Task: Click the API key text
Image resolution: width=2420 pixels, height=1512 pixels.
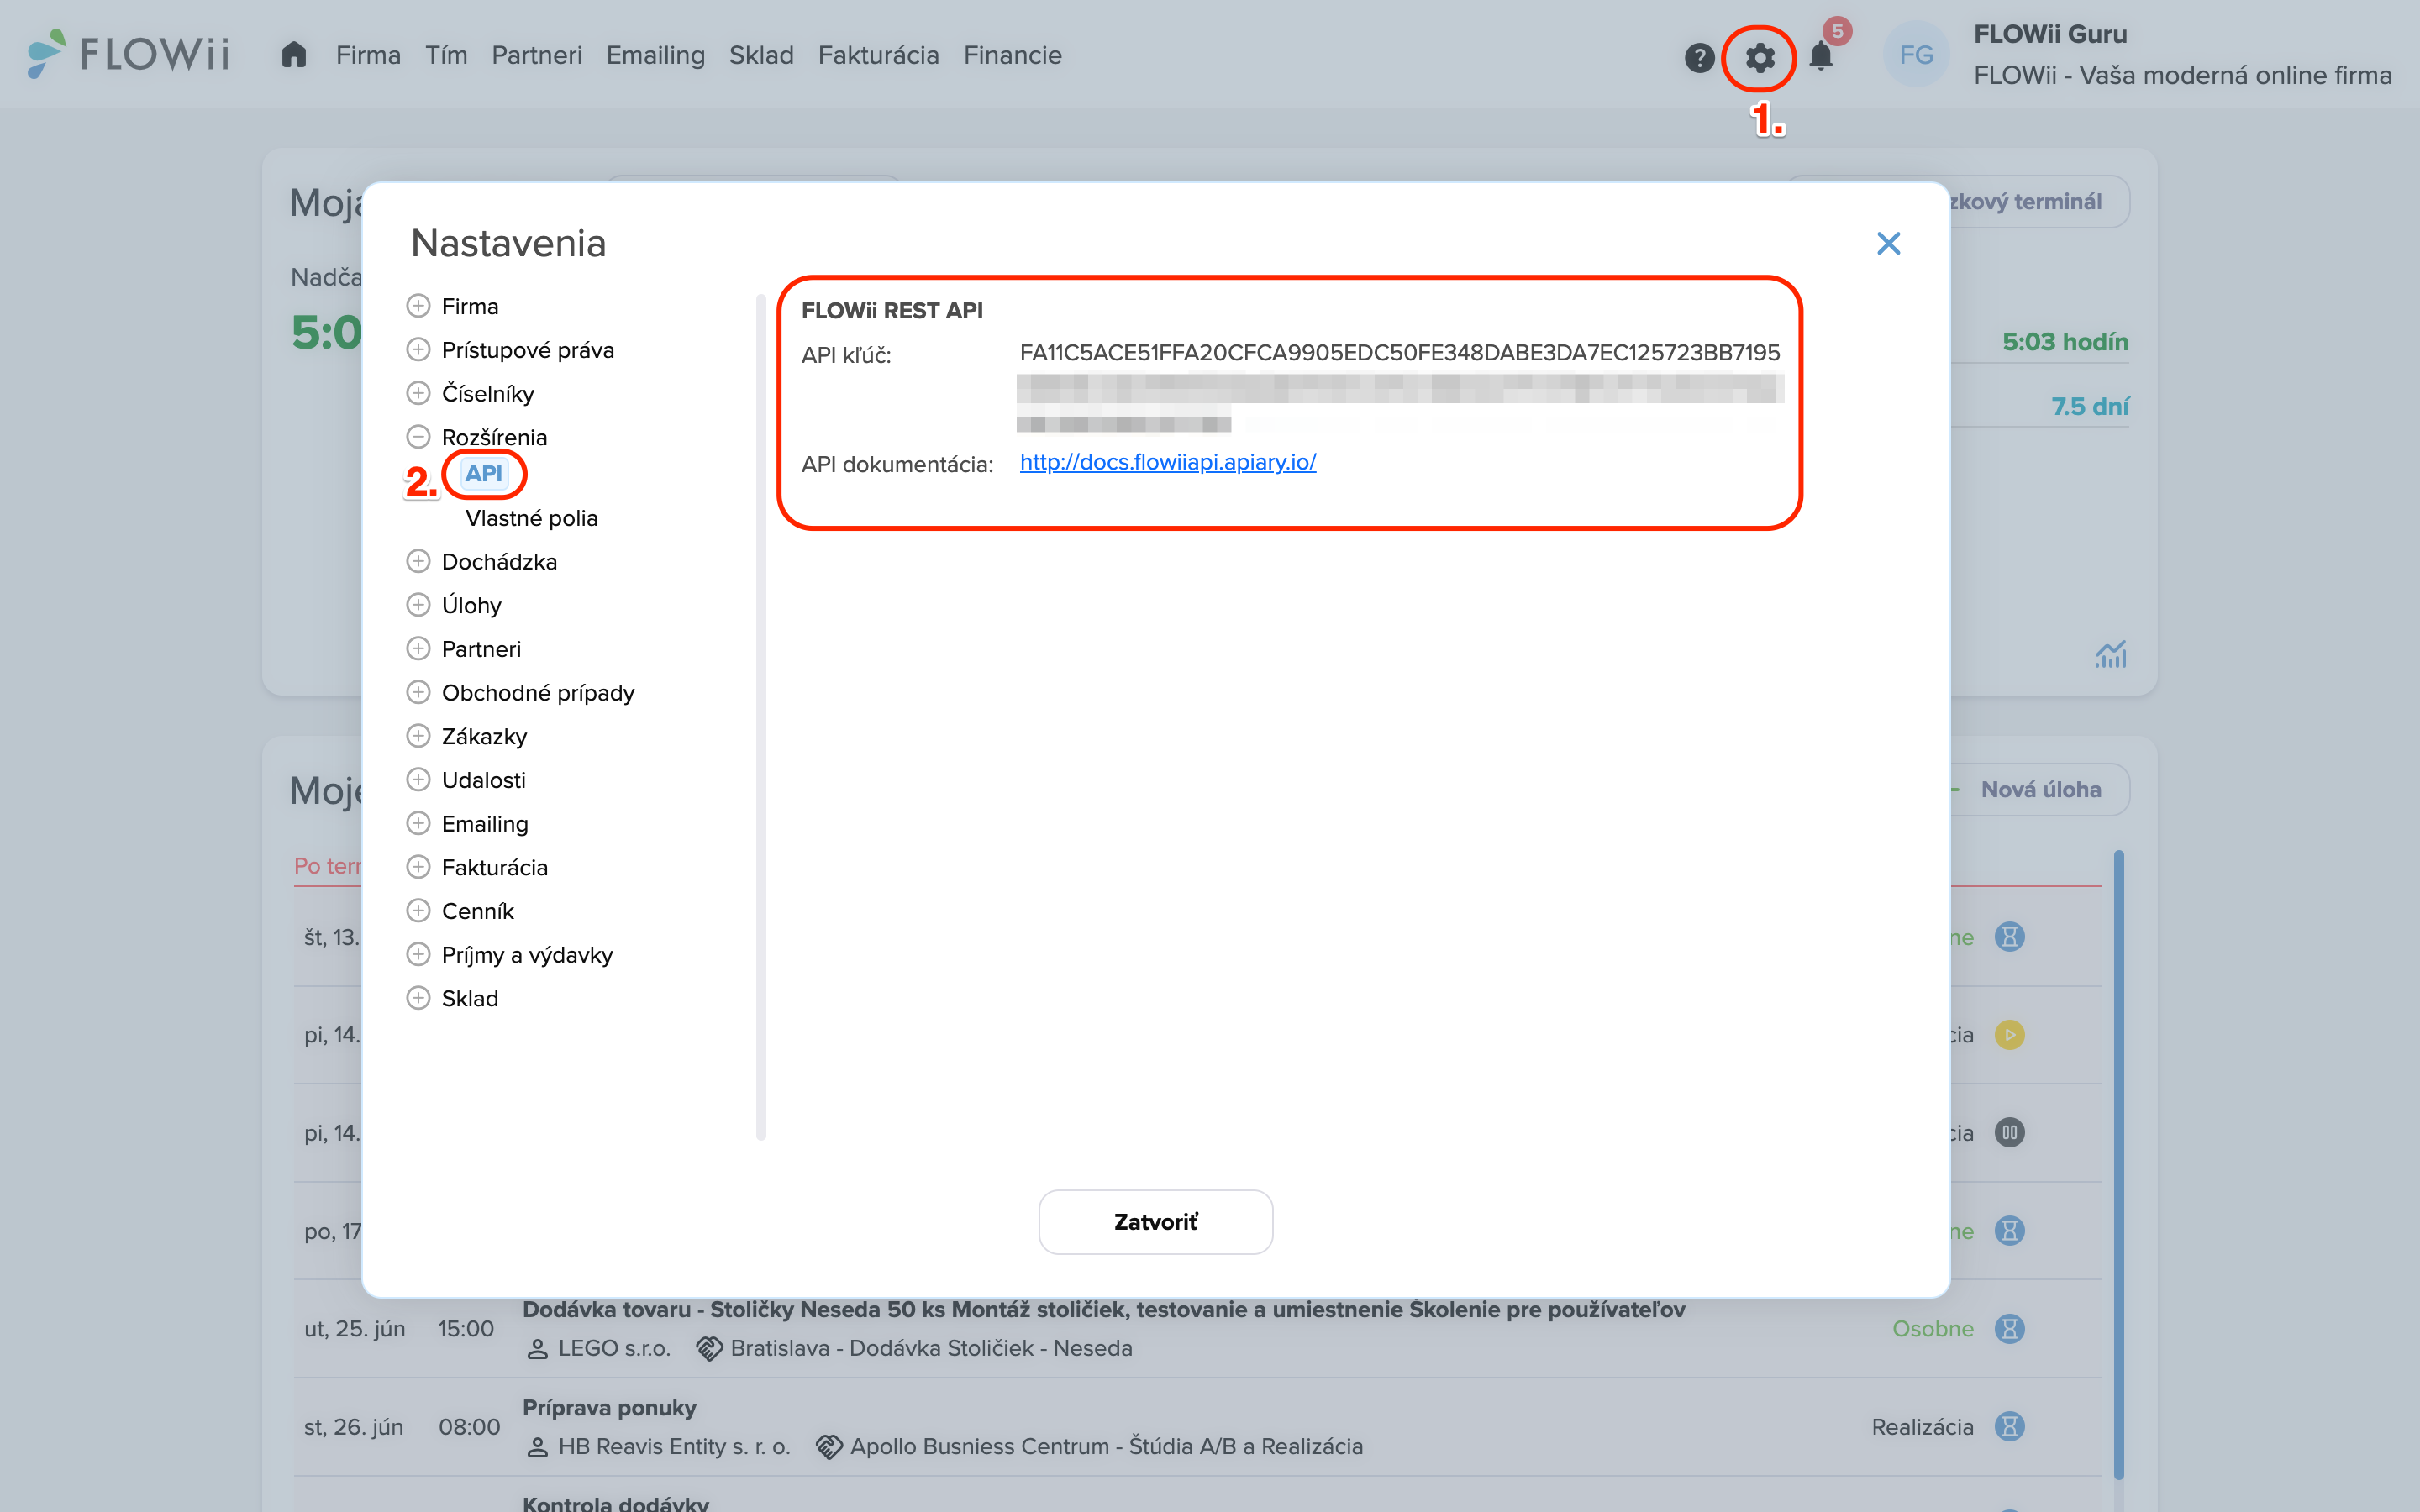Action: [x=1400, y=352]
